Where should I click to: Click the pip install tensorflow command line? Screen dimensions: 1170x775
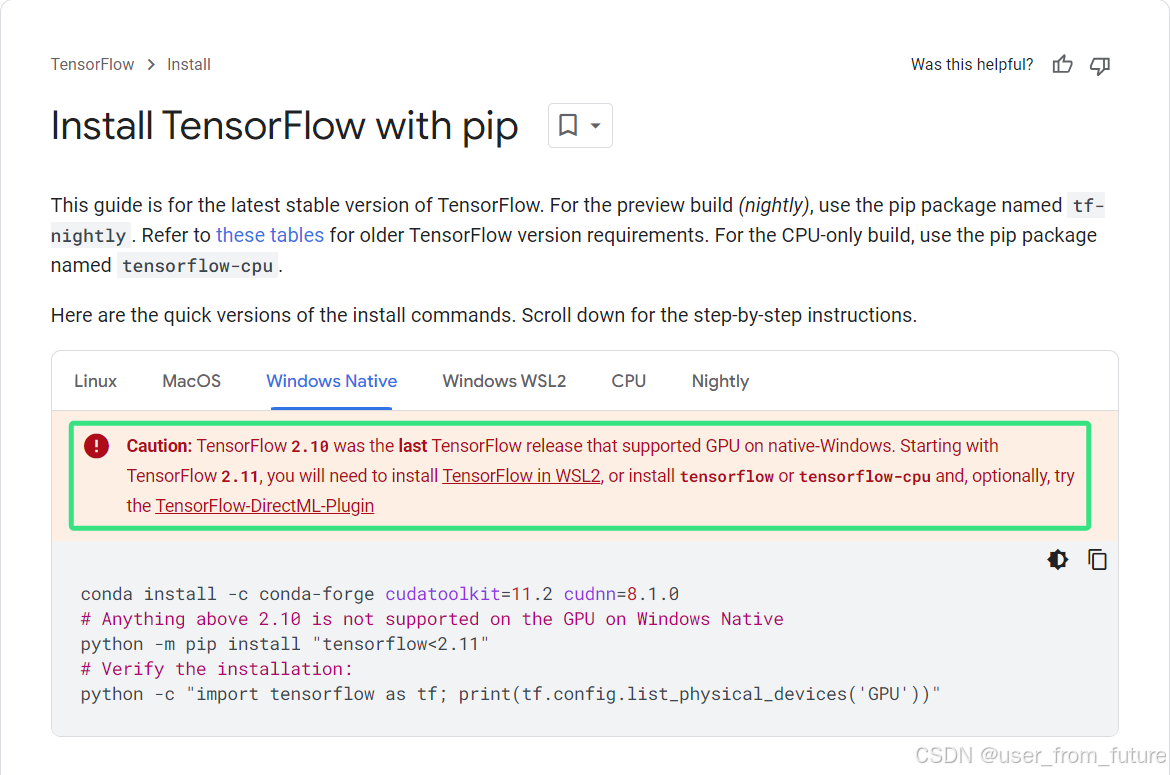coord(284,644)
